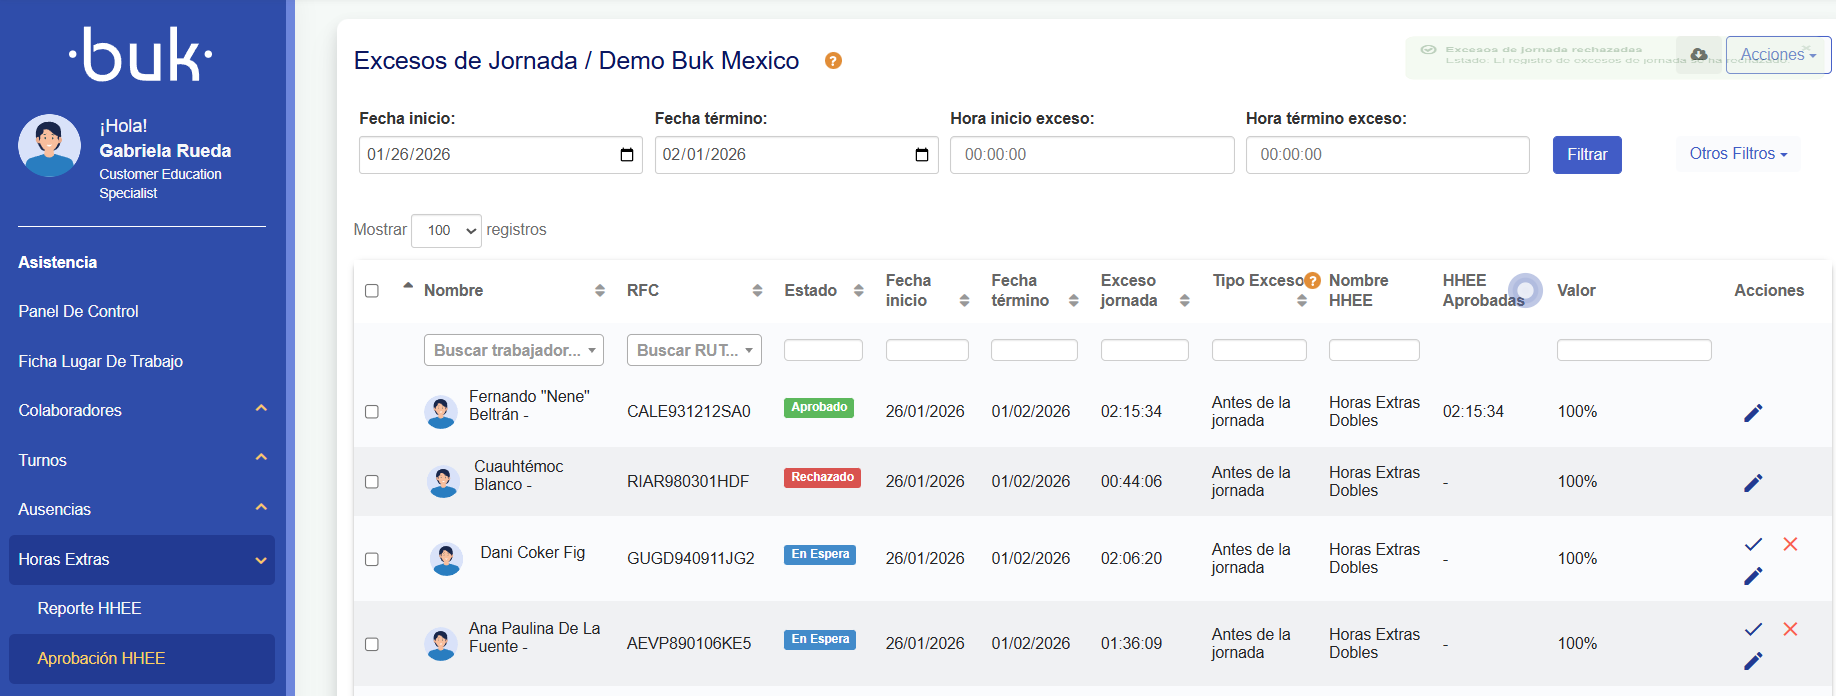
Task: Sort table by Exceso jornada column
Action: [1184, 300]
